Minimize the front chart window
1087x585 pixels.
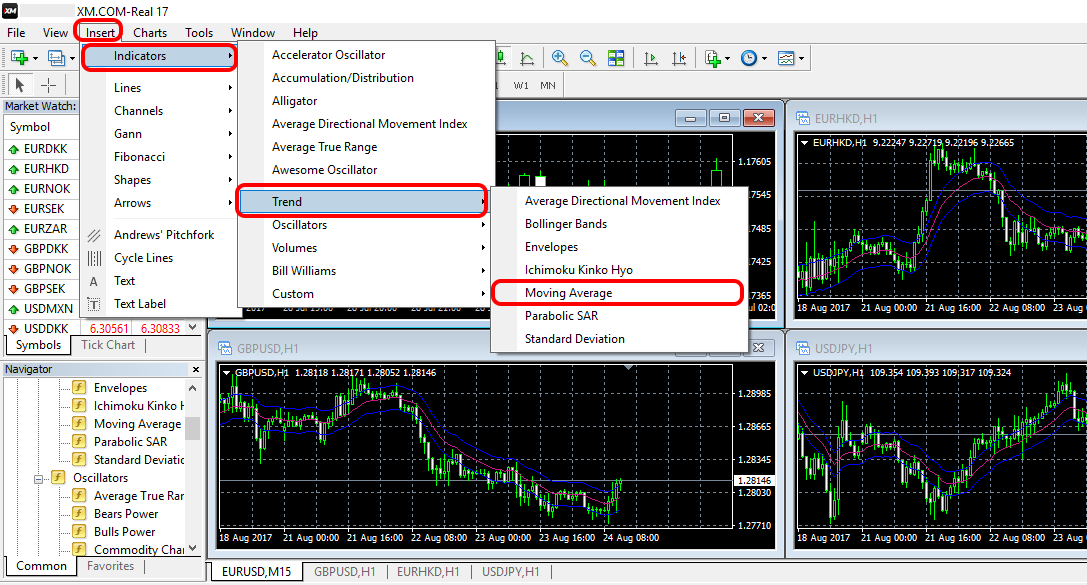click(690, 119)
